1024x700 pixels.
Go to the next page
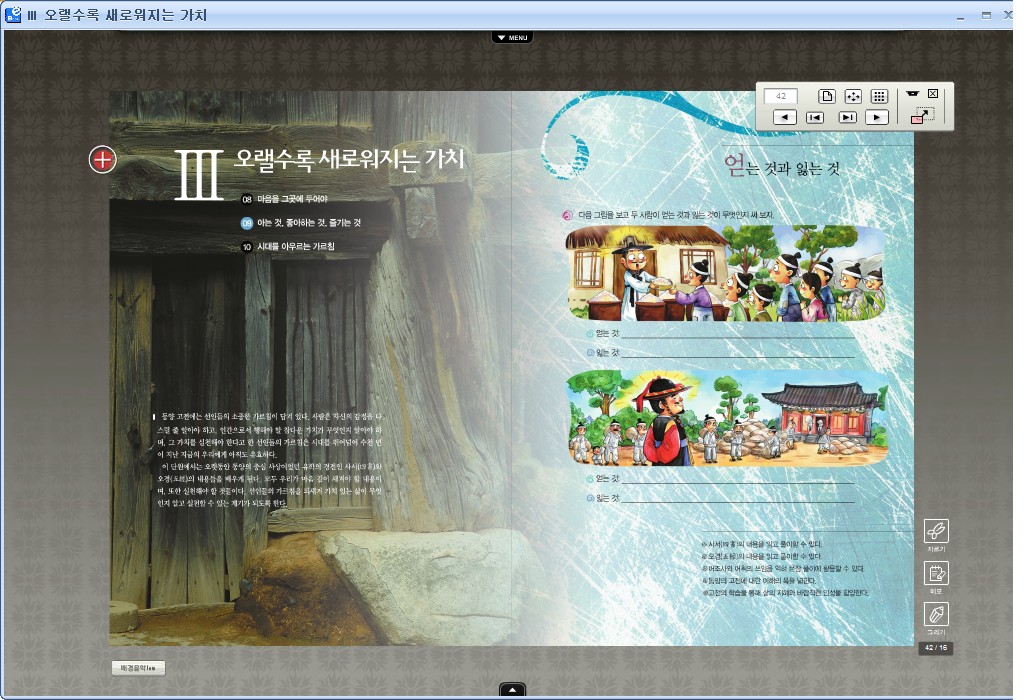(877, 117)
